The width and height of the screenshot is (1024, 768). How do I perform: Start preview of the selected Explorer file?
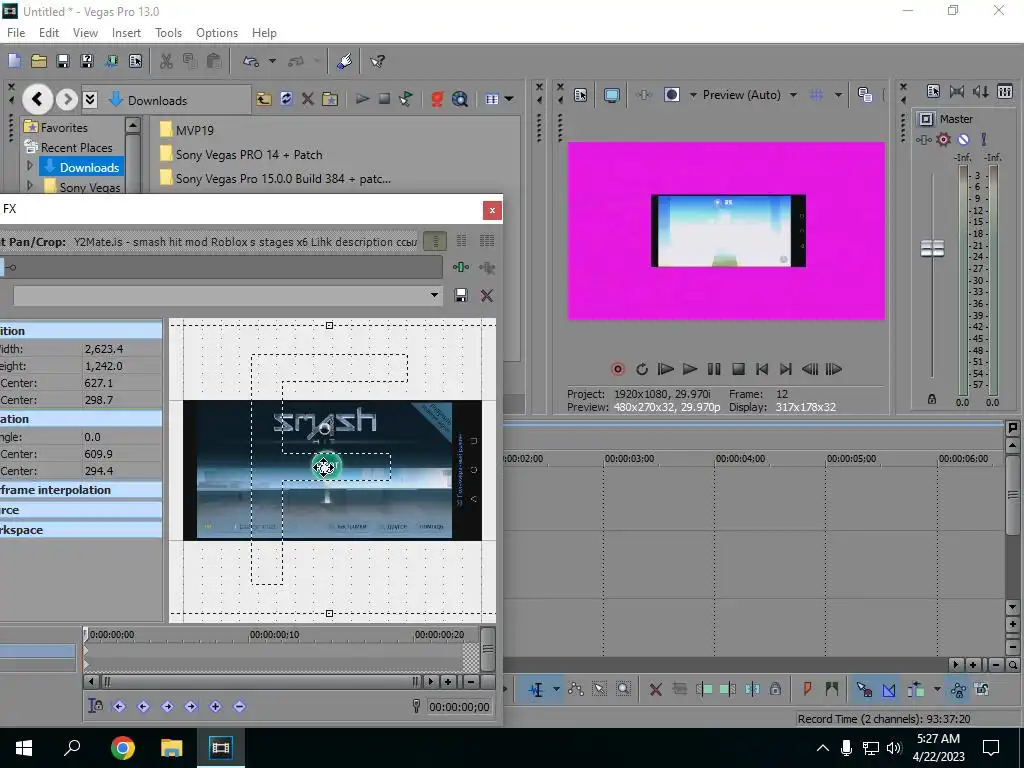click(362, 99)
